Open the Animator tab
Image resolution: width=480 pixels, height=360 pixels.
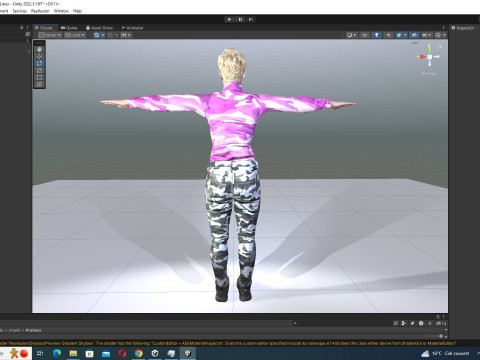tap(132, 28)
